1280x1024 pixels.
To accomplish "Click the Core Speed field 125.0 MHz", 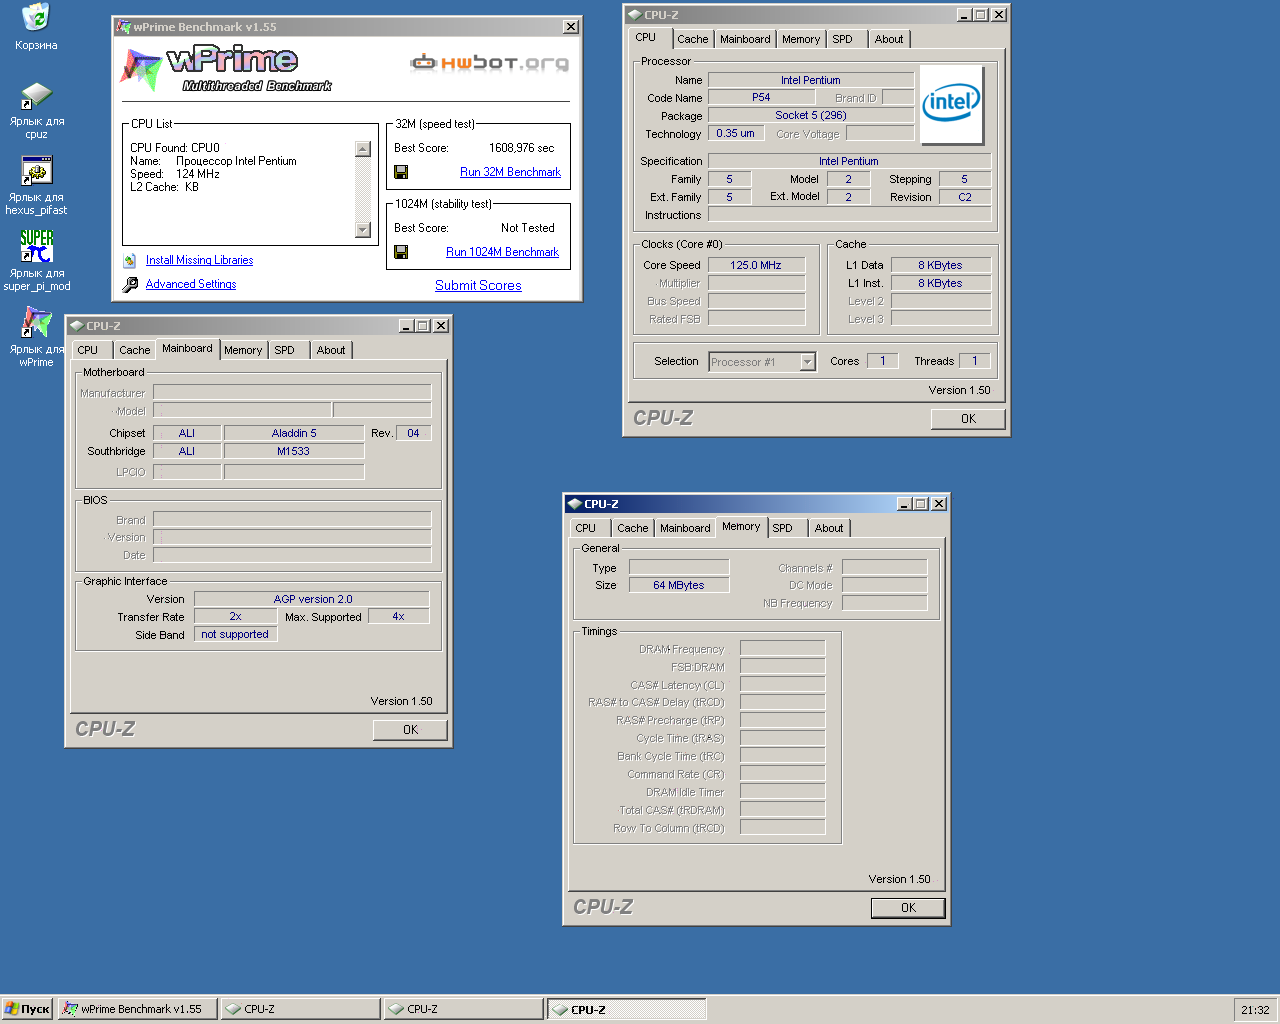I will (756, 265).
